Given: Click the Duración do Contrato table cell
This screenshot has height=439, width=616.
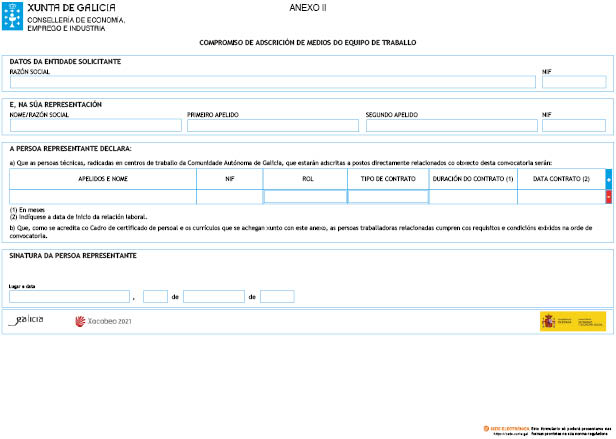Looking at the screenshot, I should (x=473, y=197).
